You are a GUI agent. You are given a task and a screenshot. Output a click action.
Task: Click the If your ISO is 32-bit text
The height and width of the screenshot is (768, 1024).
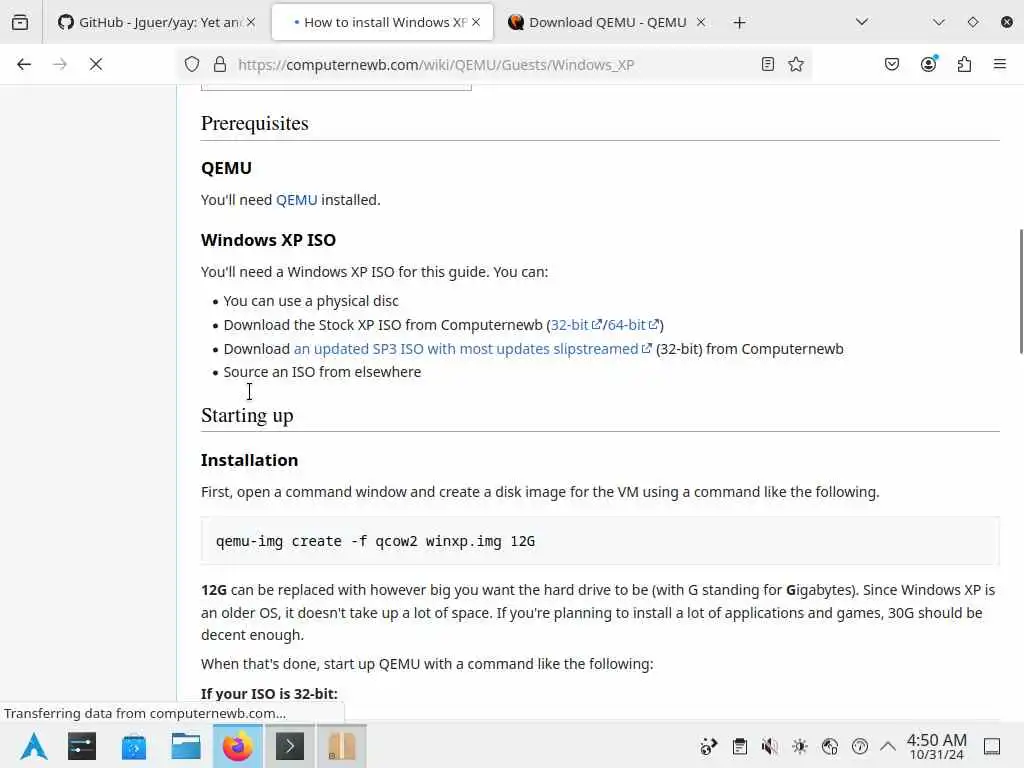pos(269,694)
